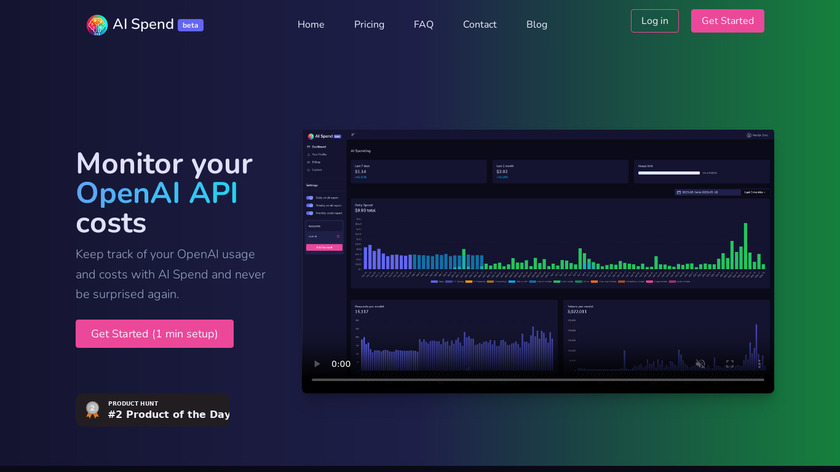Play the dashboard demo video
840x472 pixels.
click(317, 364)
